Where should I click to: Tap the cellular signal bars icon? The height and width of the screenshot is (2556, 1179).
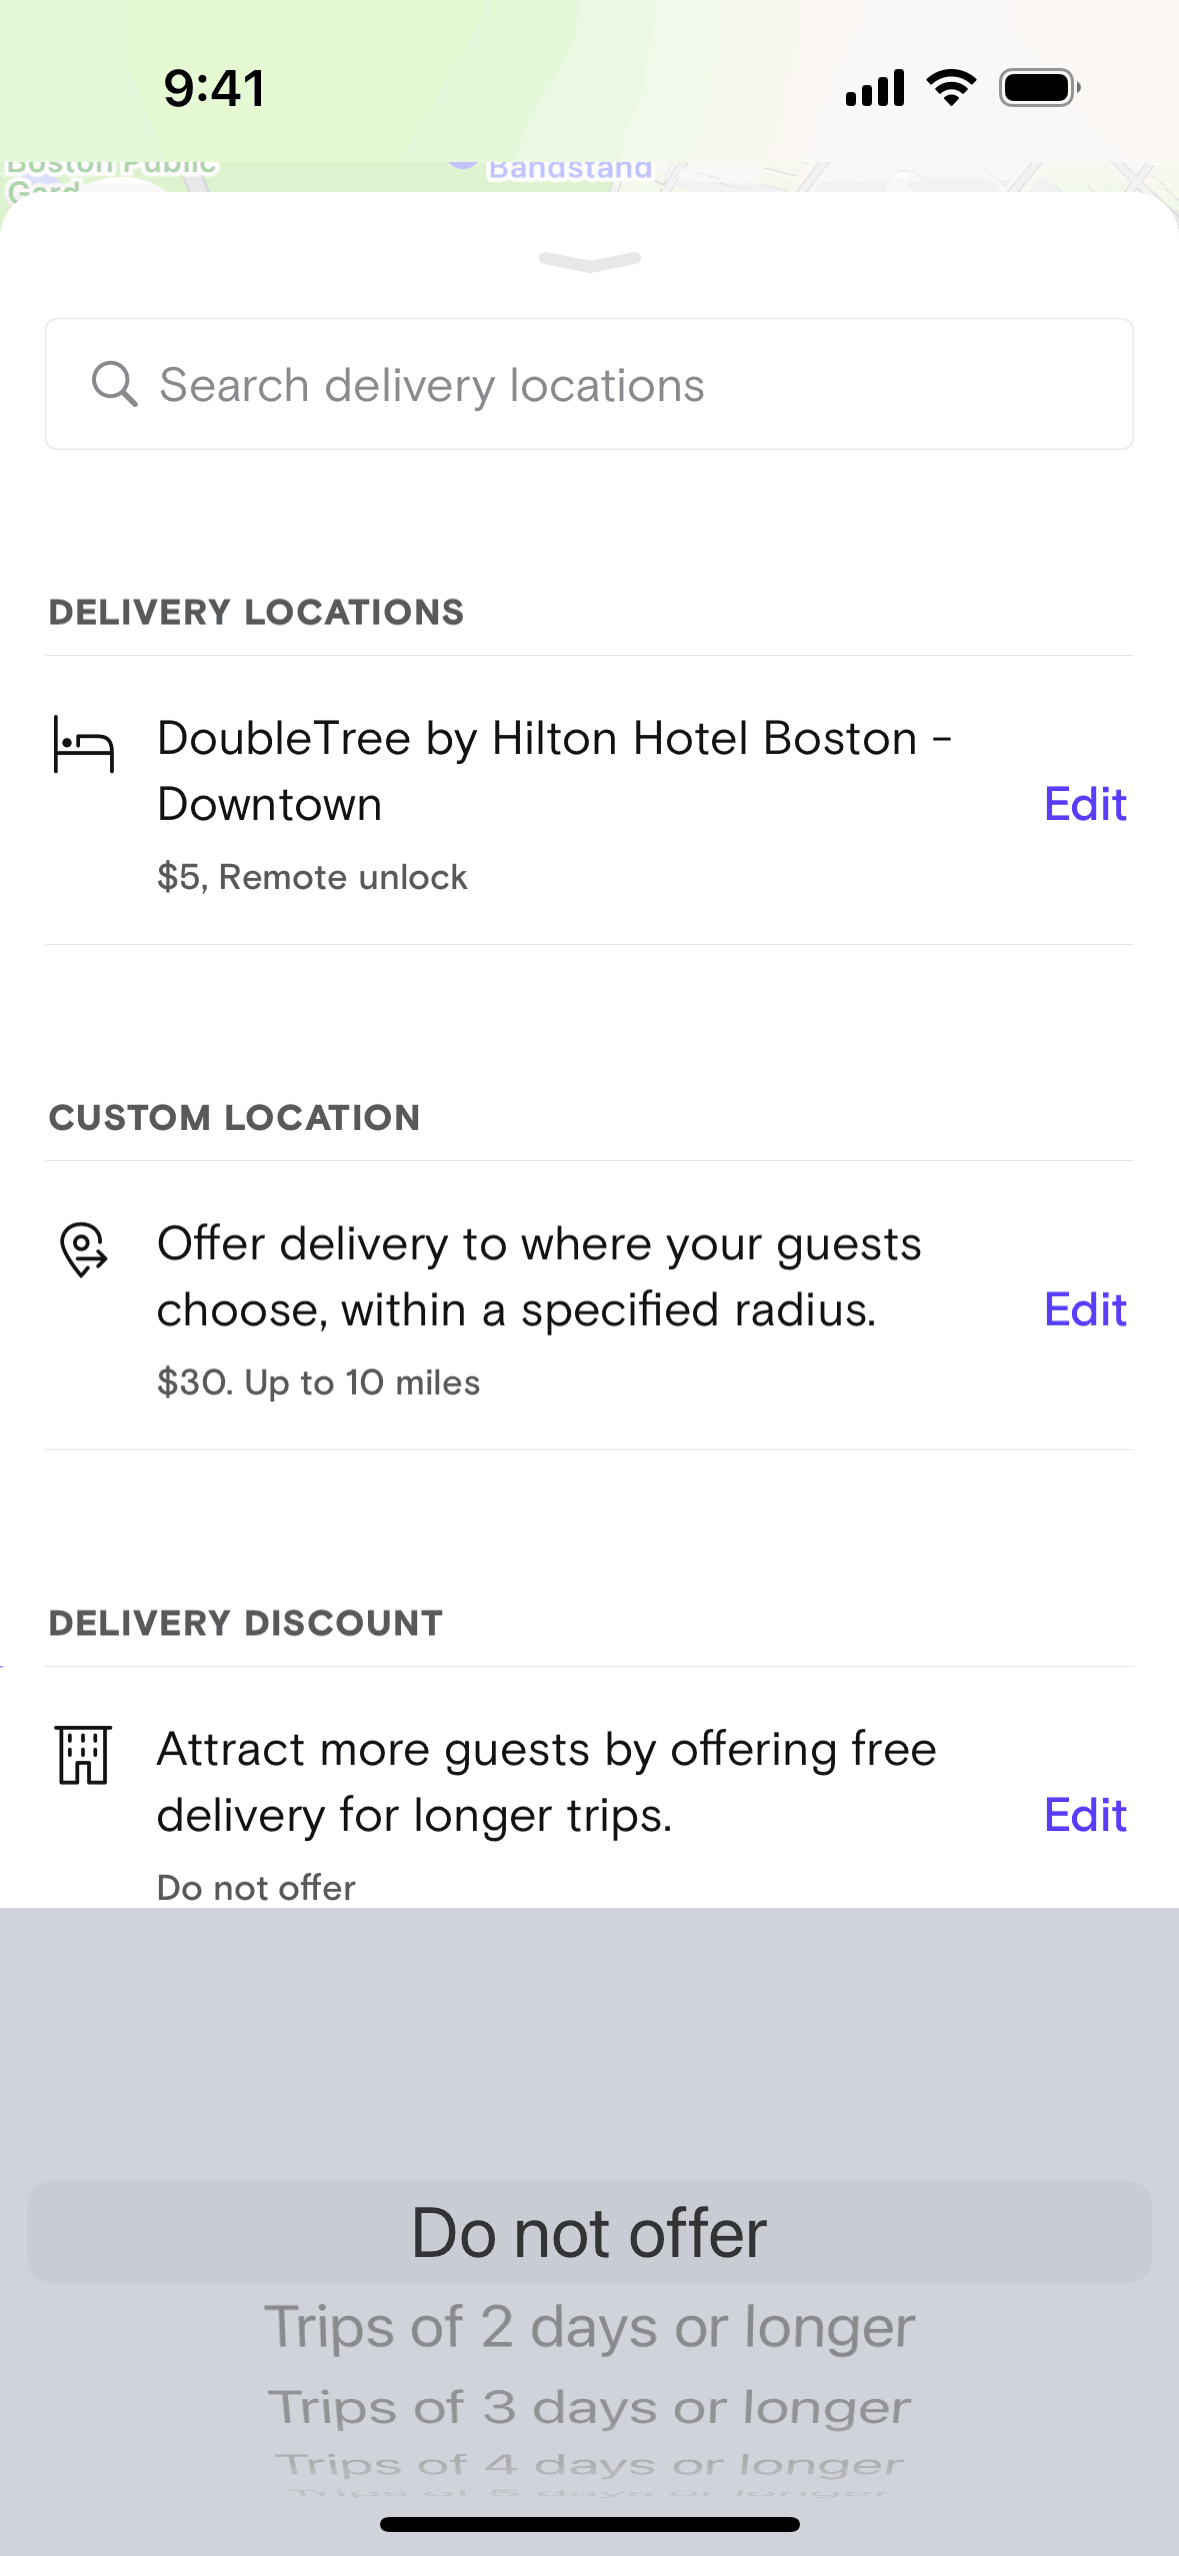pyautogui.click(x=875, y=88)
